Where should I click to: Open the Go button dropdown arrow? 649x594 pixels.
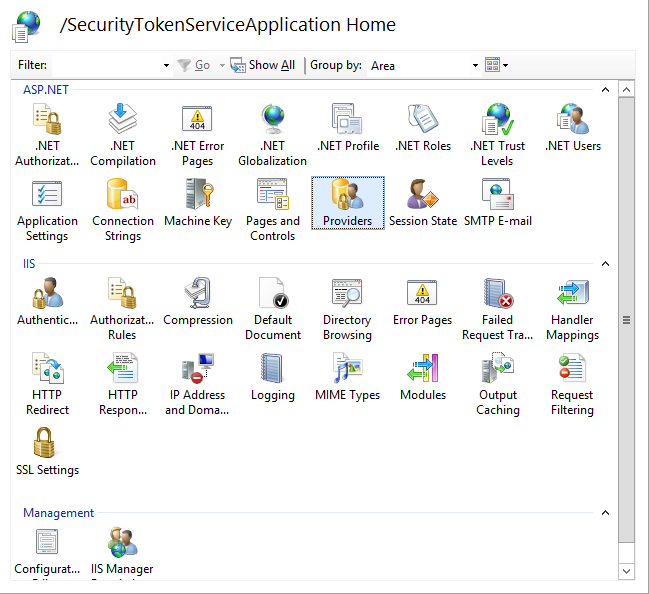coord(222,65)
